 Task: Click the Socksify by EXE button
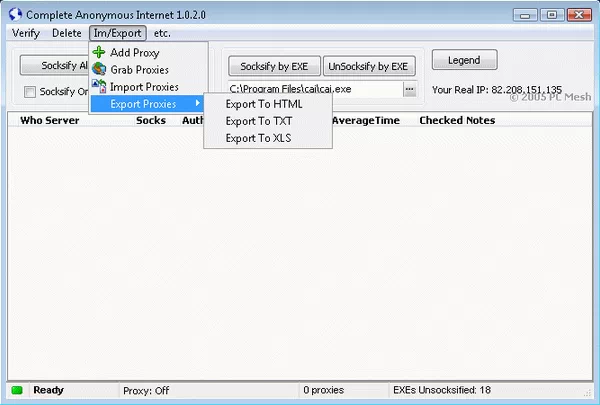(274, 66)
